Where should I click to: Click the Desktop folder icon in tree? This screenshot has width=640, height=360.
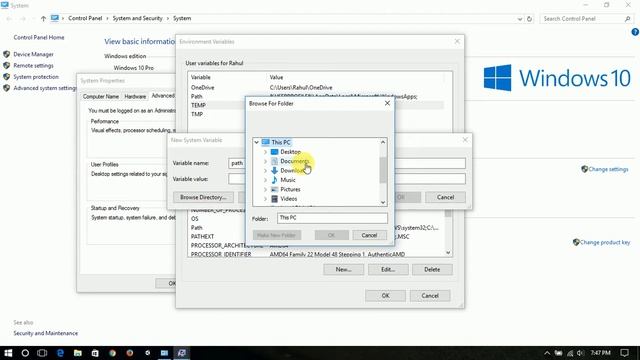pyautogui.click(x=275, y=152)
